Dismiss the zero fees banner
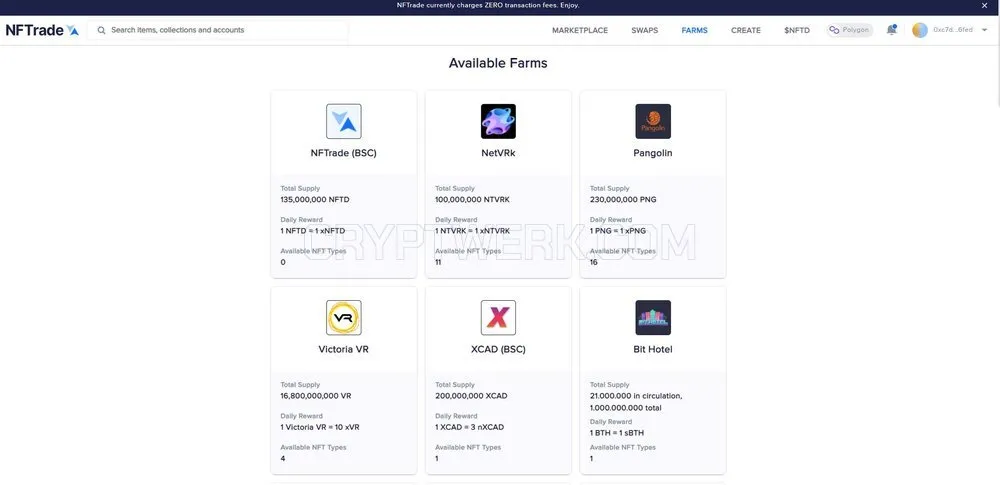 click(x=984, y=6)
